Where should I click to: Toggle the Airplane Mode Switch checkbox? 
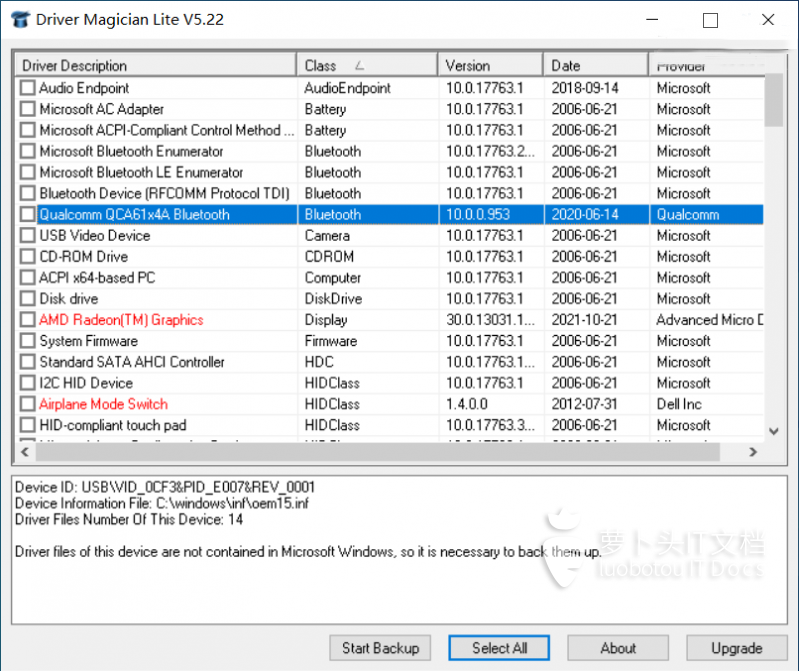[x=27, y=404]
